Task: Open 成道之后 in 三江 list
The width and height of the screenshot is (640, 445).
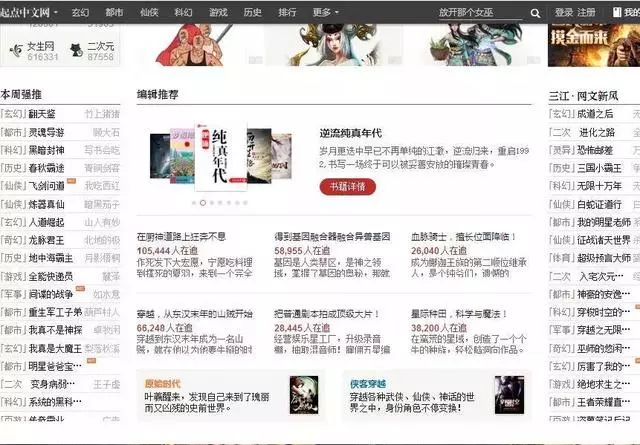Action: (x=595, y=114)
